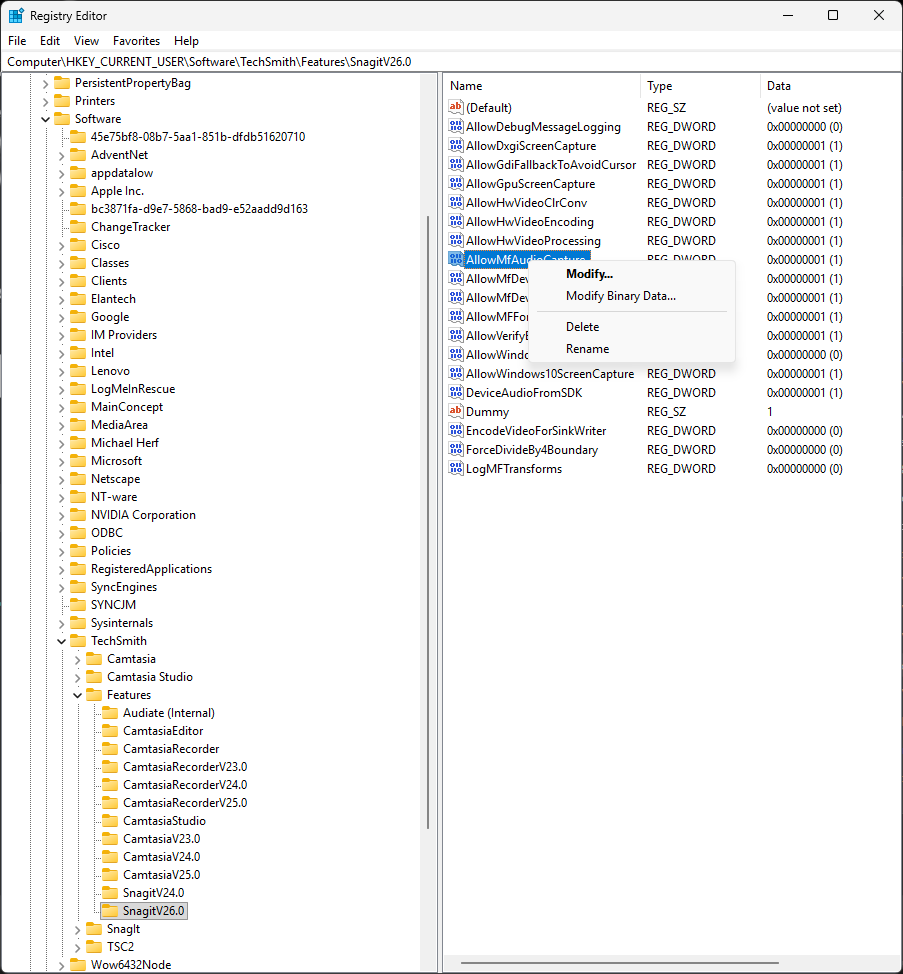Select the Audiate (Internal) key
The width and height of the screenshot is (903, 974).
tap(168, 712)
